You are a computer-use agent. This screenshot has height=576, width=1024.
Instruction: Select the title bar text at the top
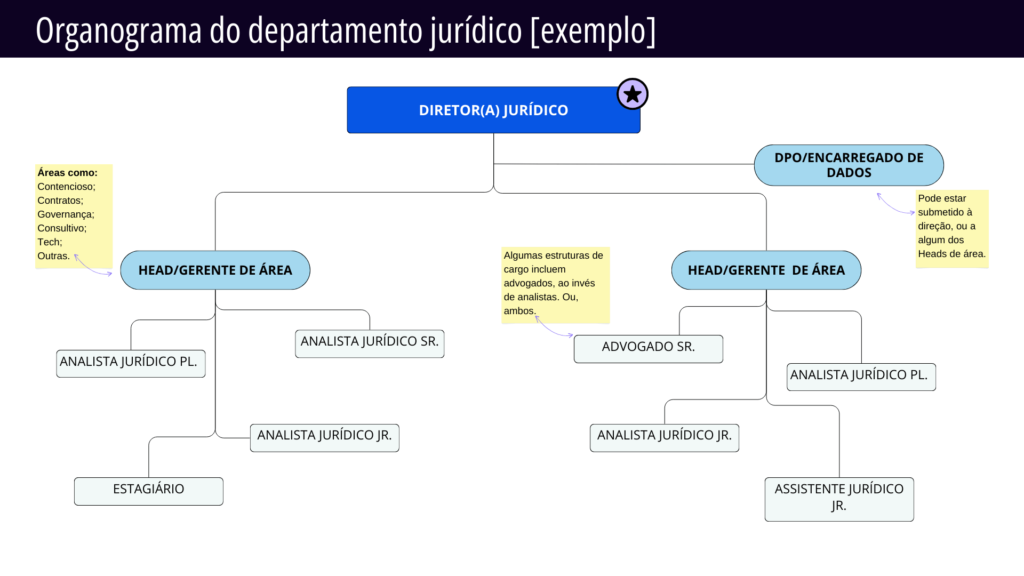click(345, 31)
